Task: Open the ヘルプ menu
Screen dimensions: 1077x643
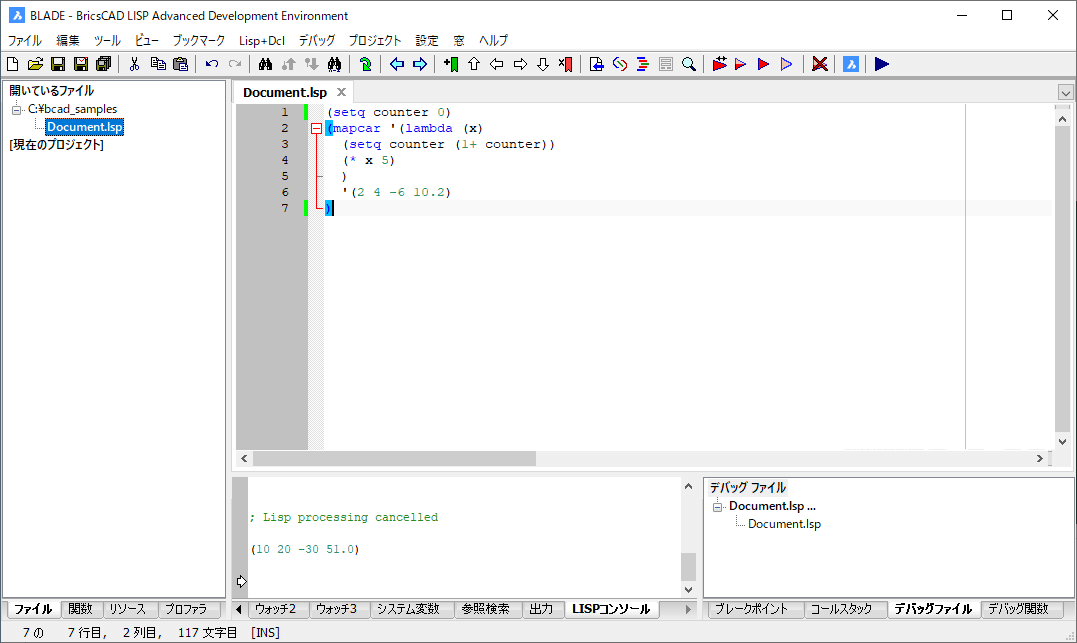Action: pos(493,41)
